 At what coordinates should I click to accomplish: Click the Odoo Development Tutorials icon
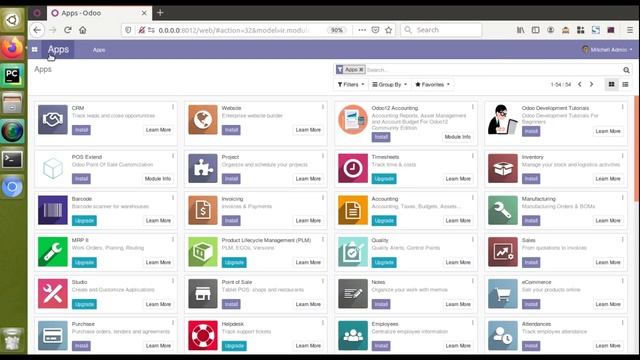[x=502, y=120]
